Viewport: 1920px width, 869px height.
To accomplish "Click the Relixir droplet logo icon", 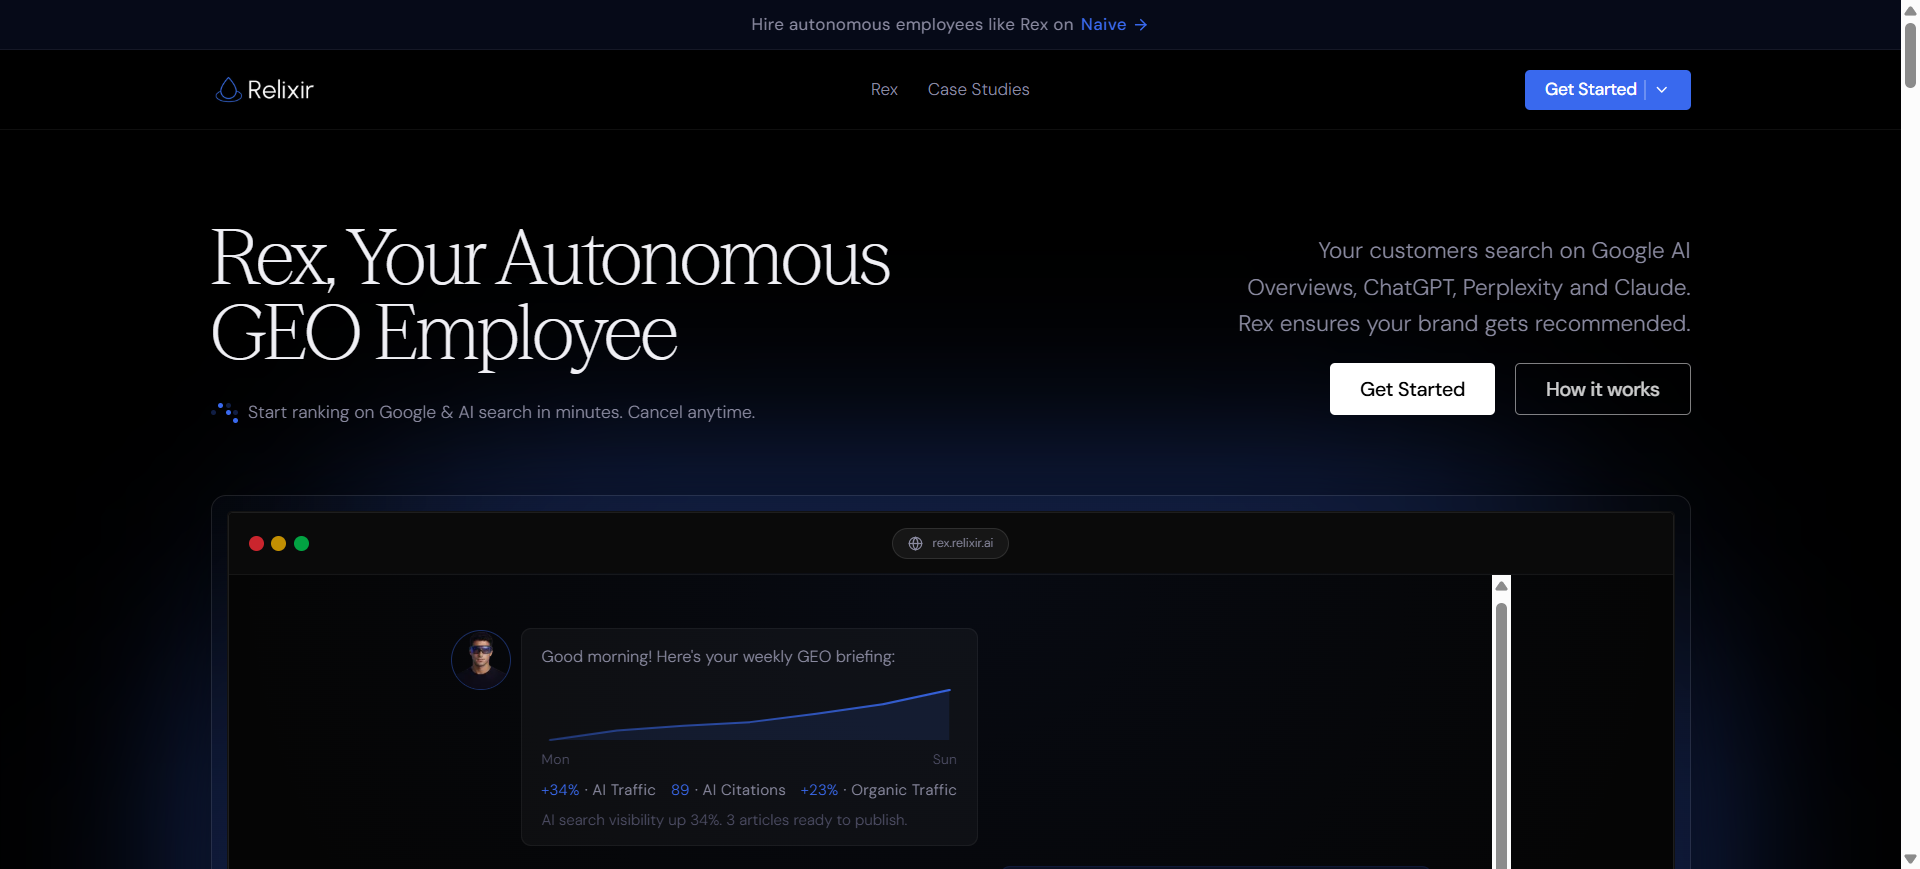I will (228, 90).
